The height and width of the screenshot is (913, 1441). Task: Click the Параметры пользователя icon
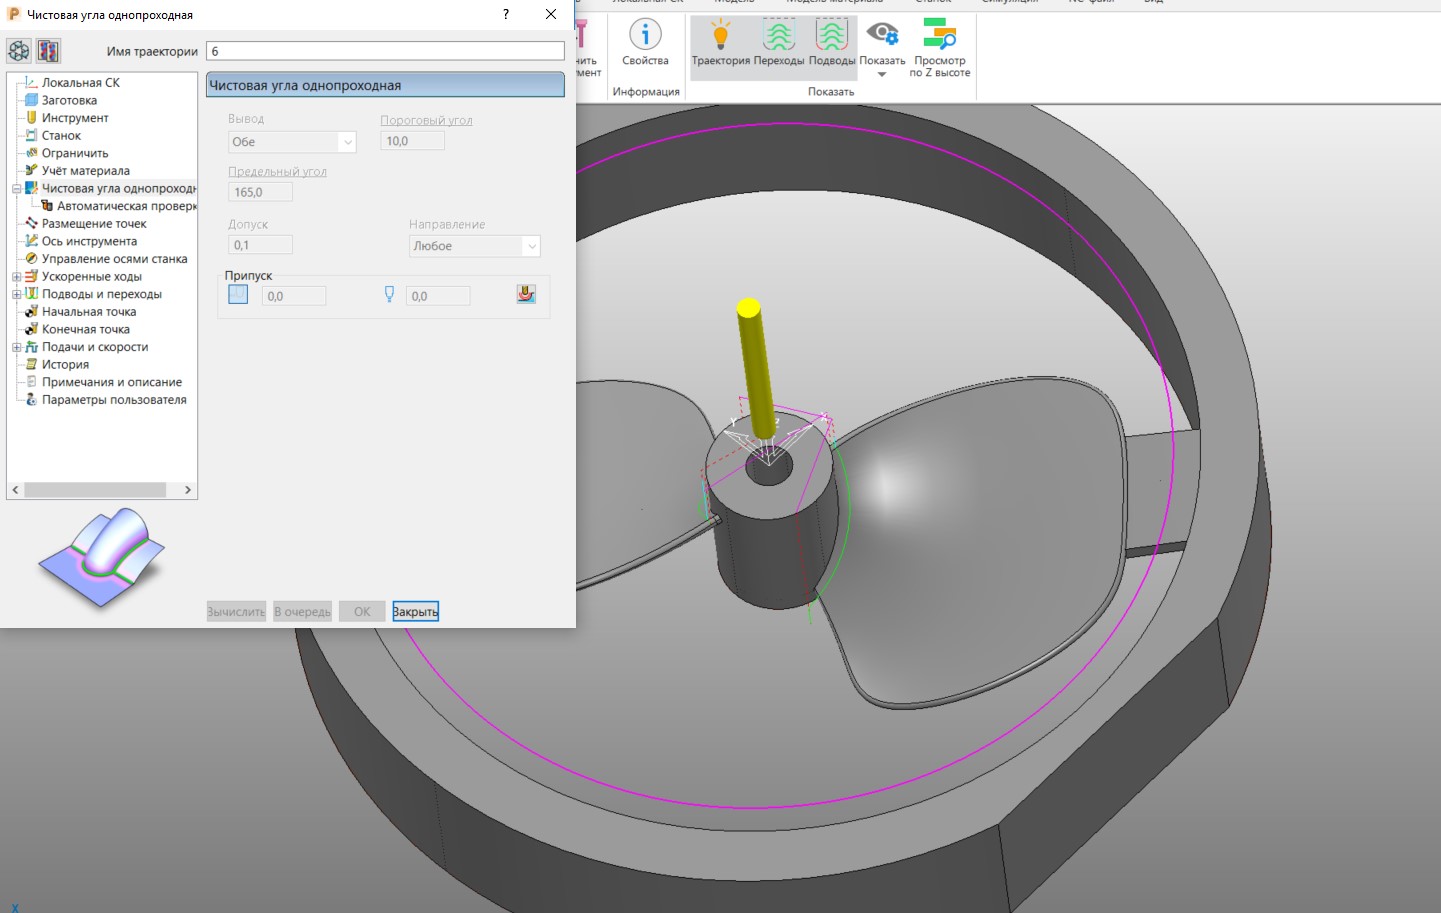point(31,400)
